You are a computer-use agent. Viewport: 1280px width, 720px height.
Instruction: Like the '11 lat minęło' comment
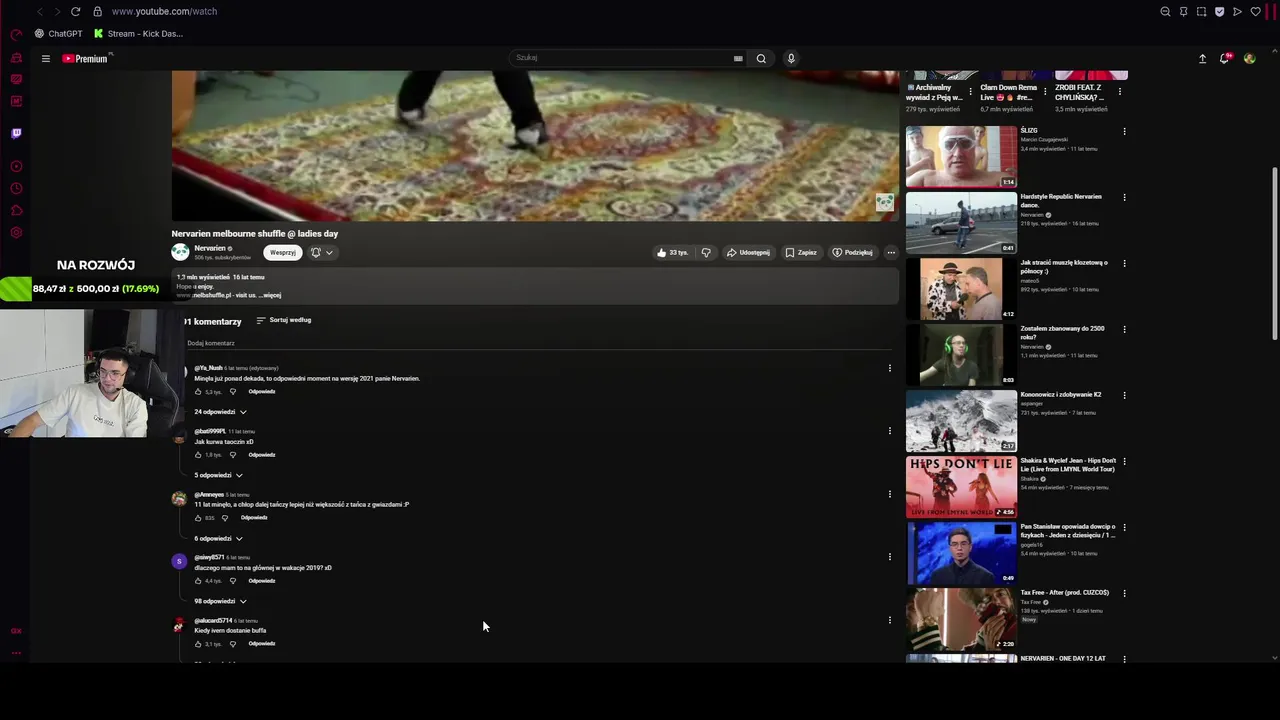[x=198, y=518]
